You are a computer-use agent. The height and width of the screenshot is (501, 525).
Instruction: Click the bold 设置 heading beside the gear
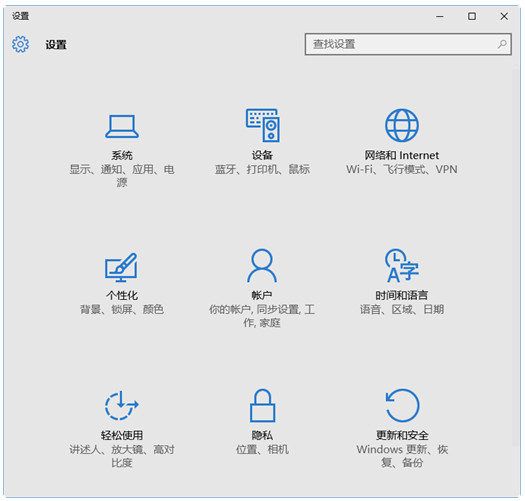pyautogui.click(x=56, y=45)
